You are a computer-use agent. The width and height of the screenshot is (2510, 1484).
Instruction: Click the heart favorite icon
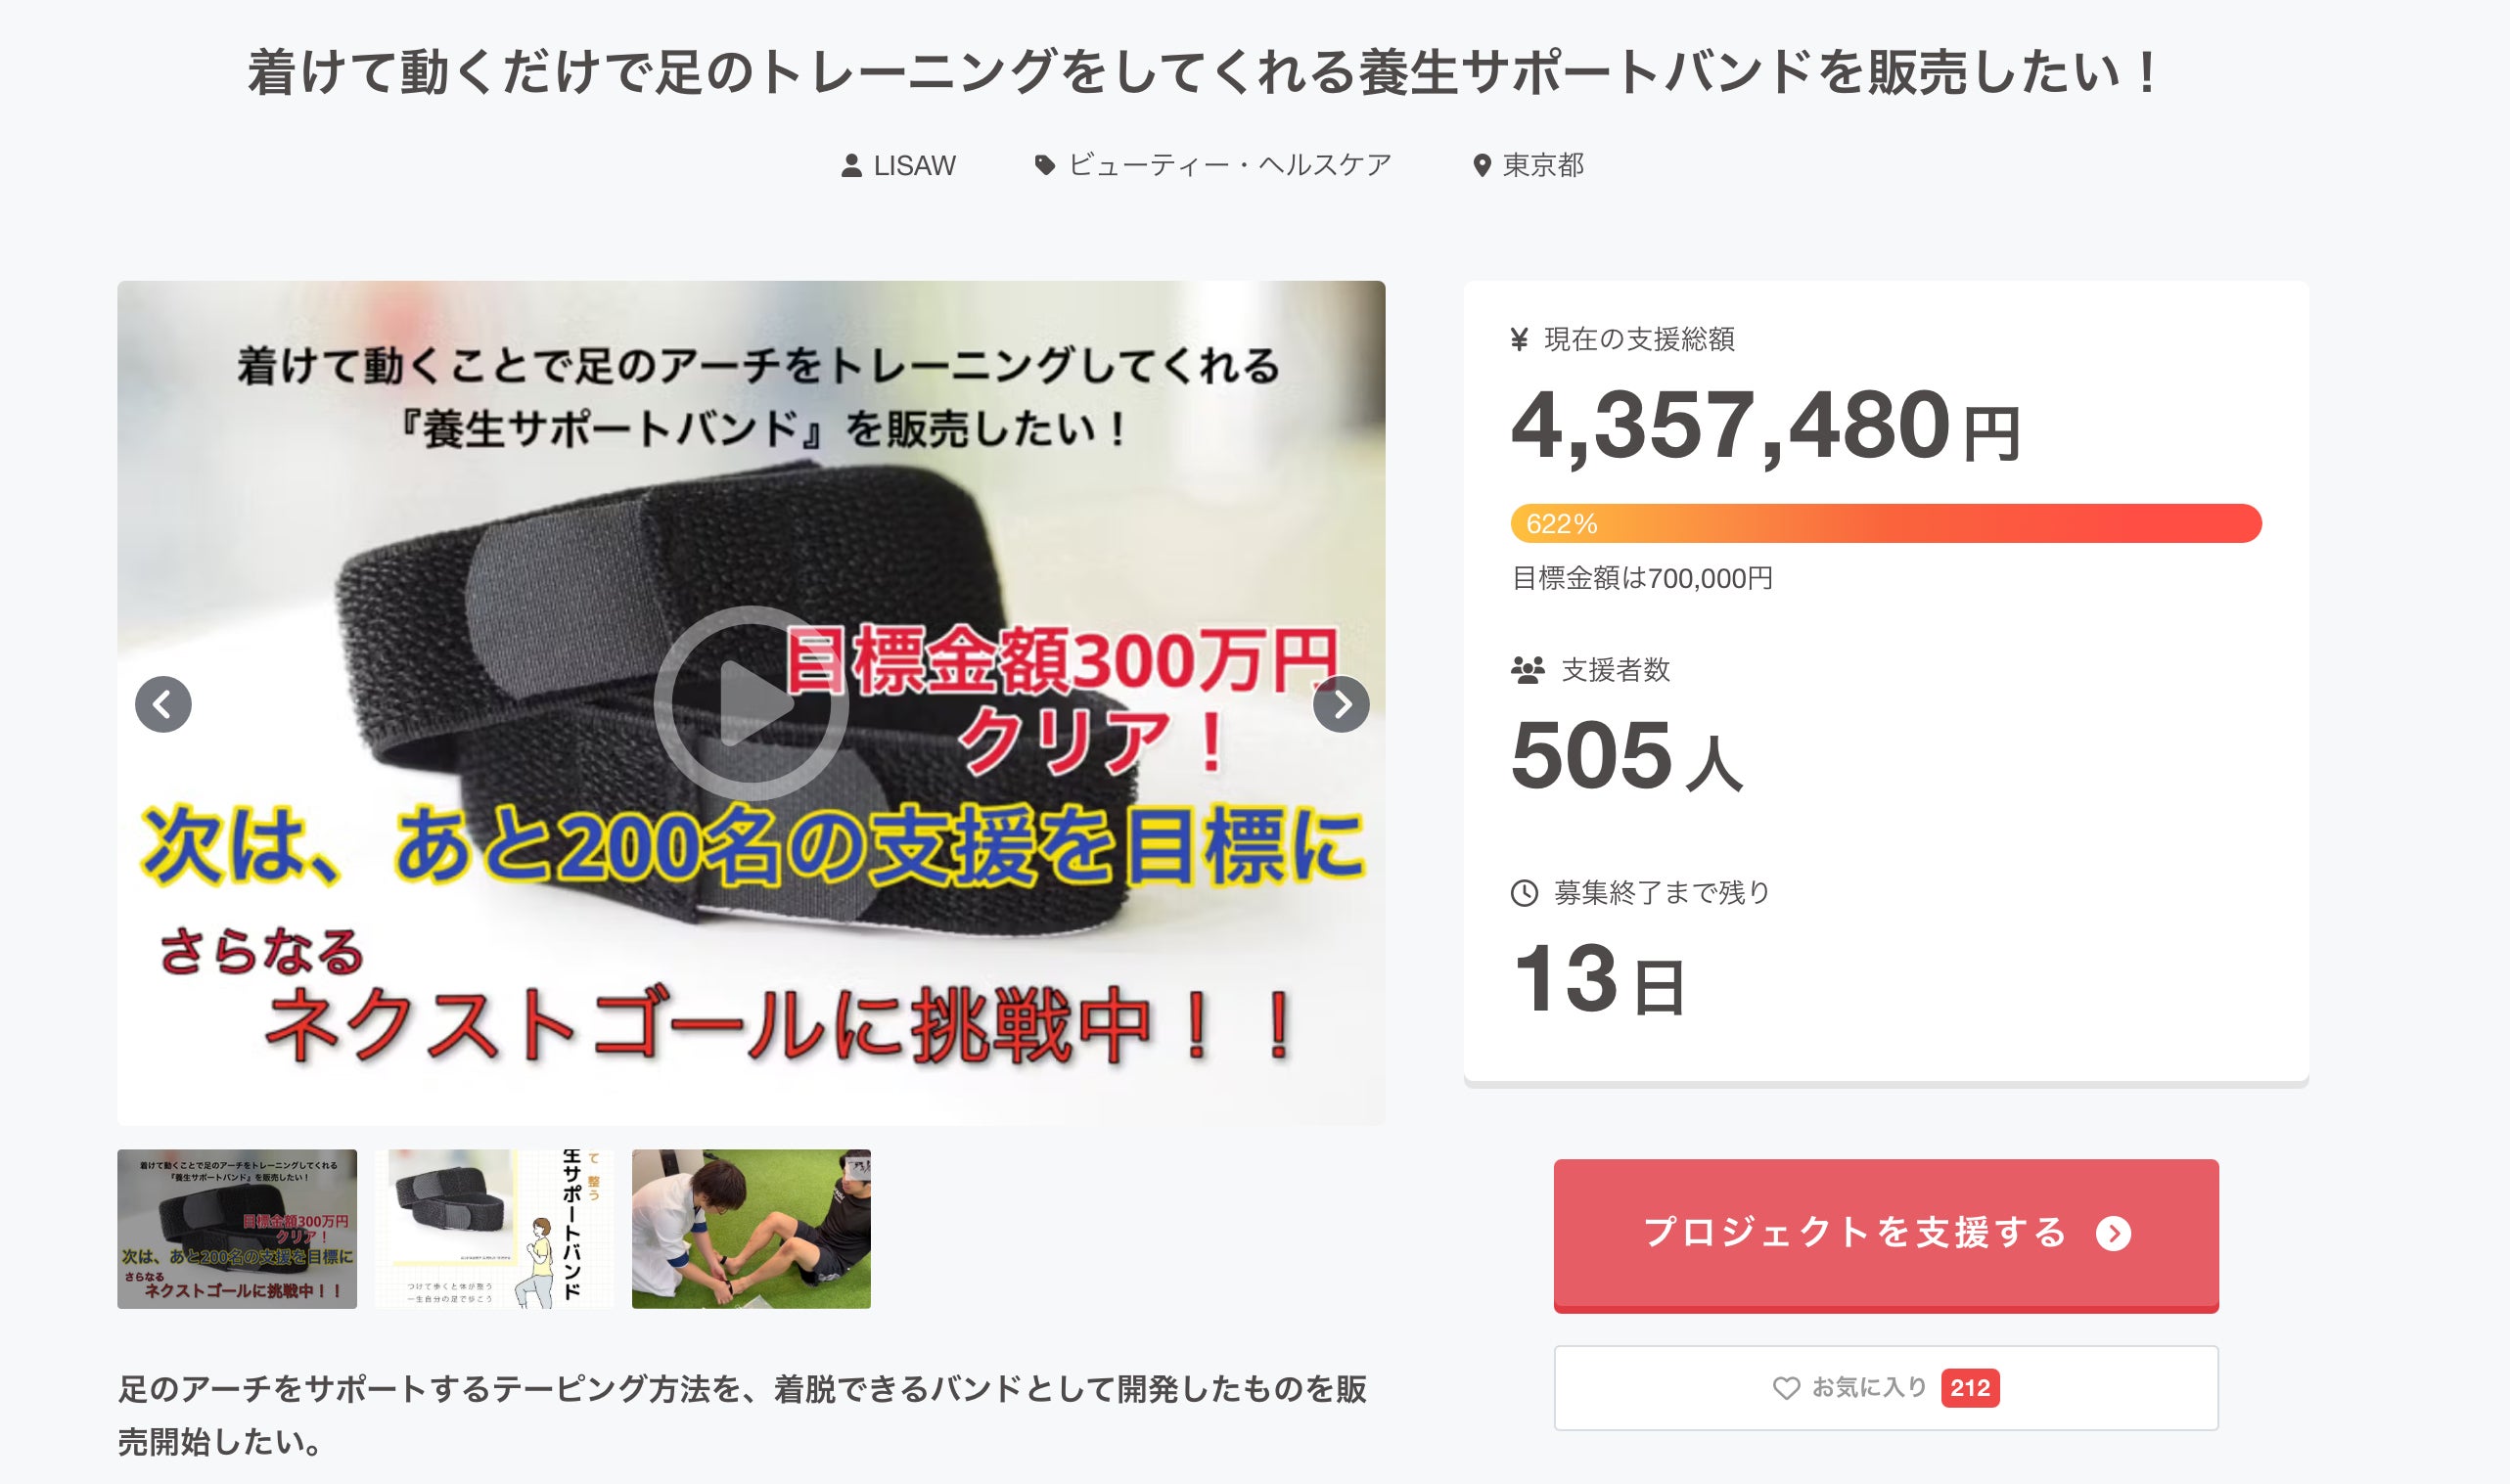coord(1785,1388)
